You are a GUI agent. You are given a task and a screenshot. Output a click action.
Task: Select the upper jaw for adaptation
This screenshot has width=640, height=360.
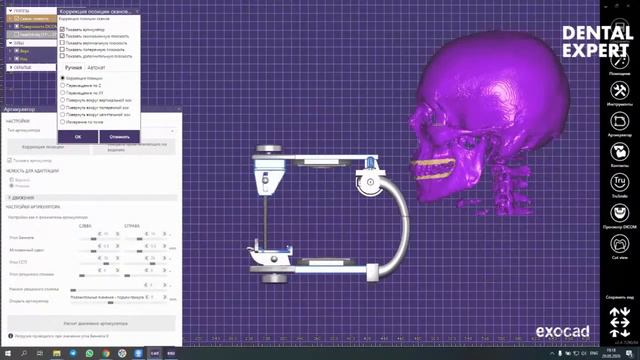pos(12,180)
